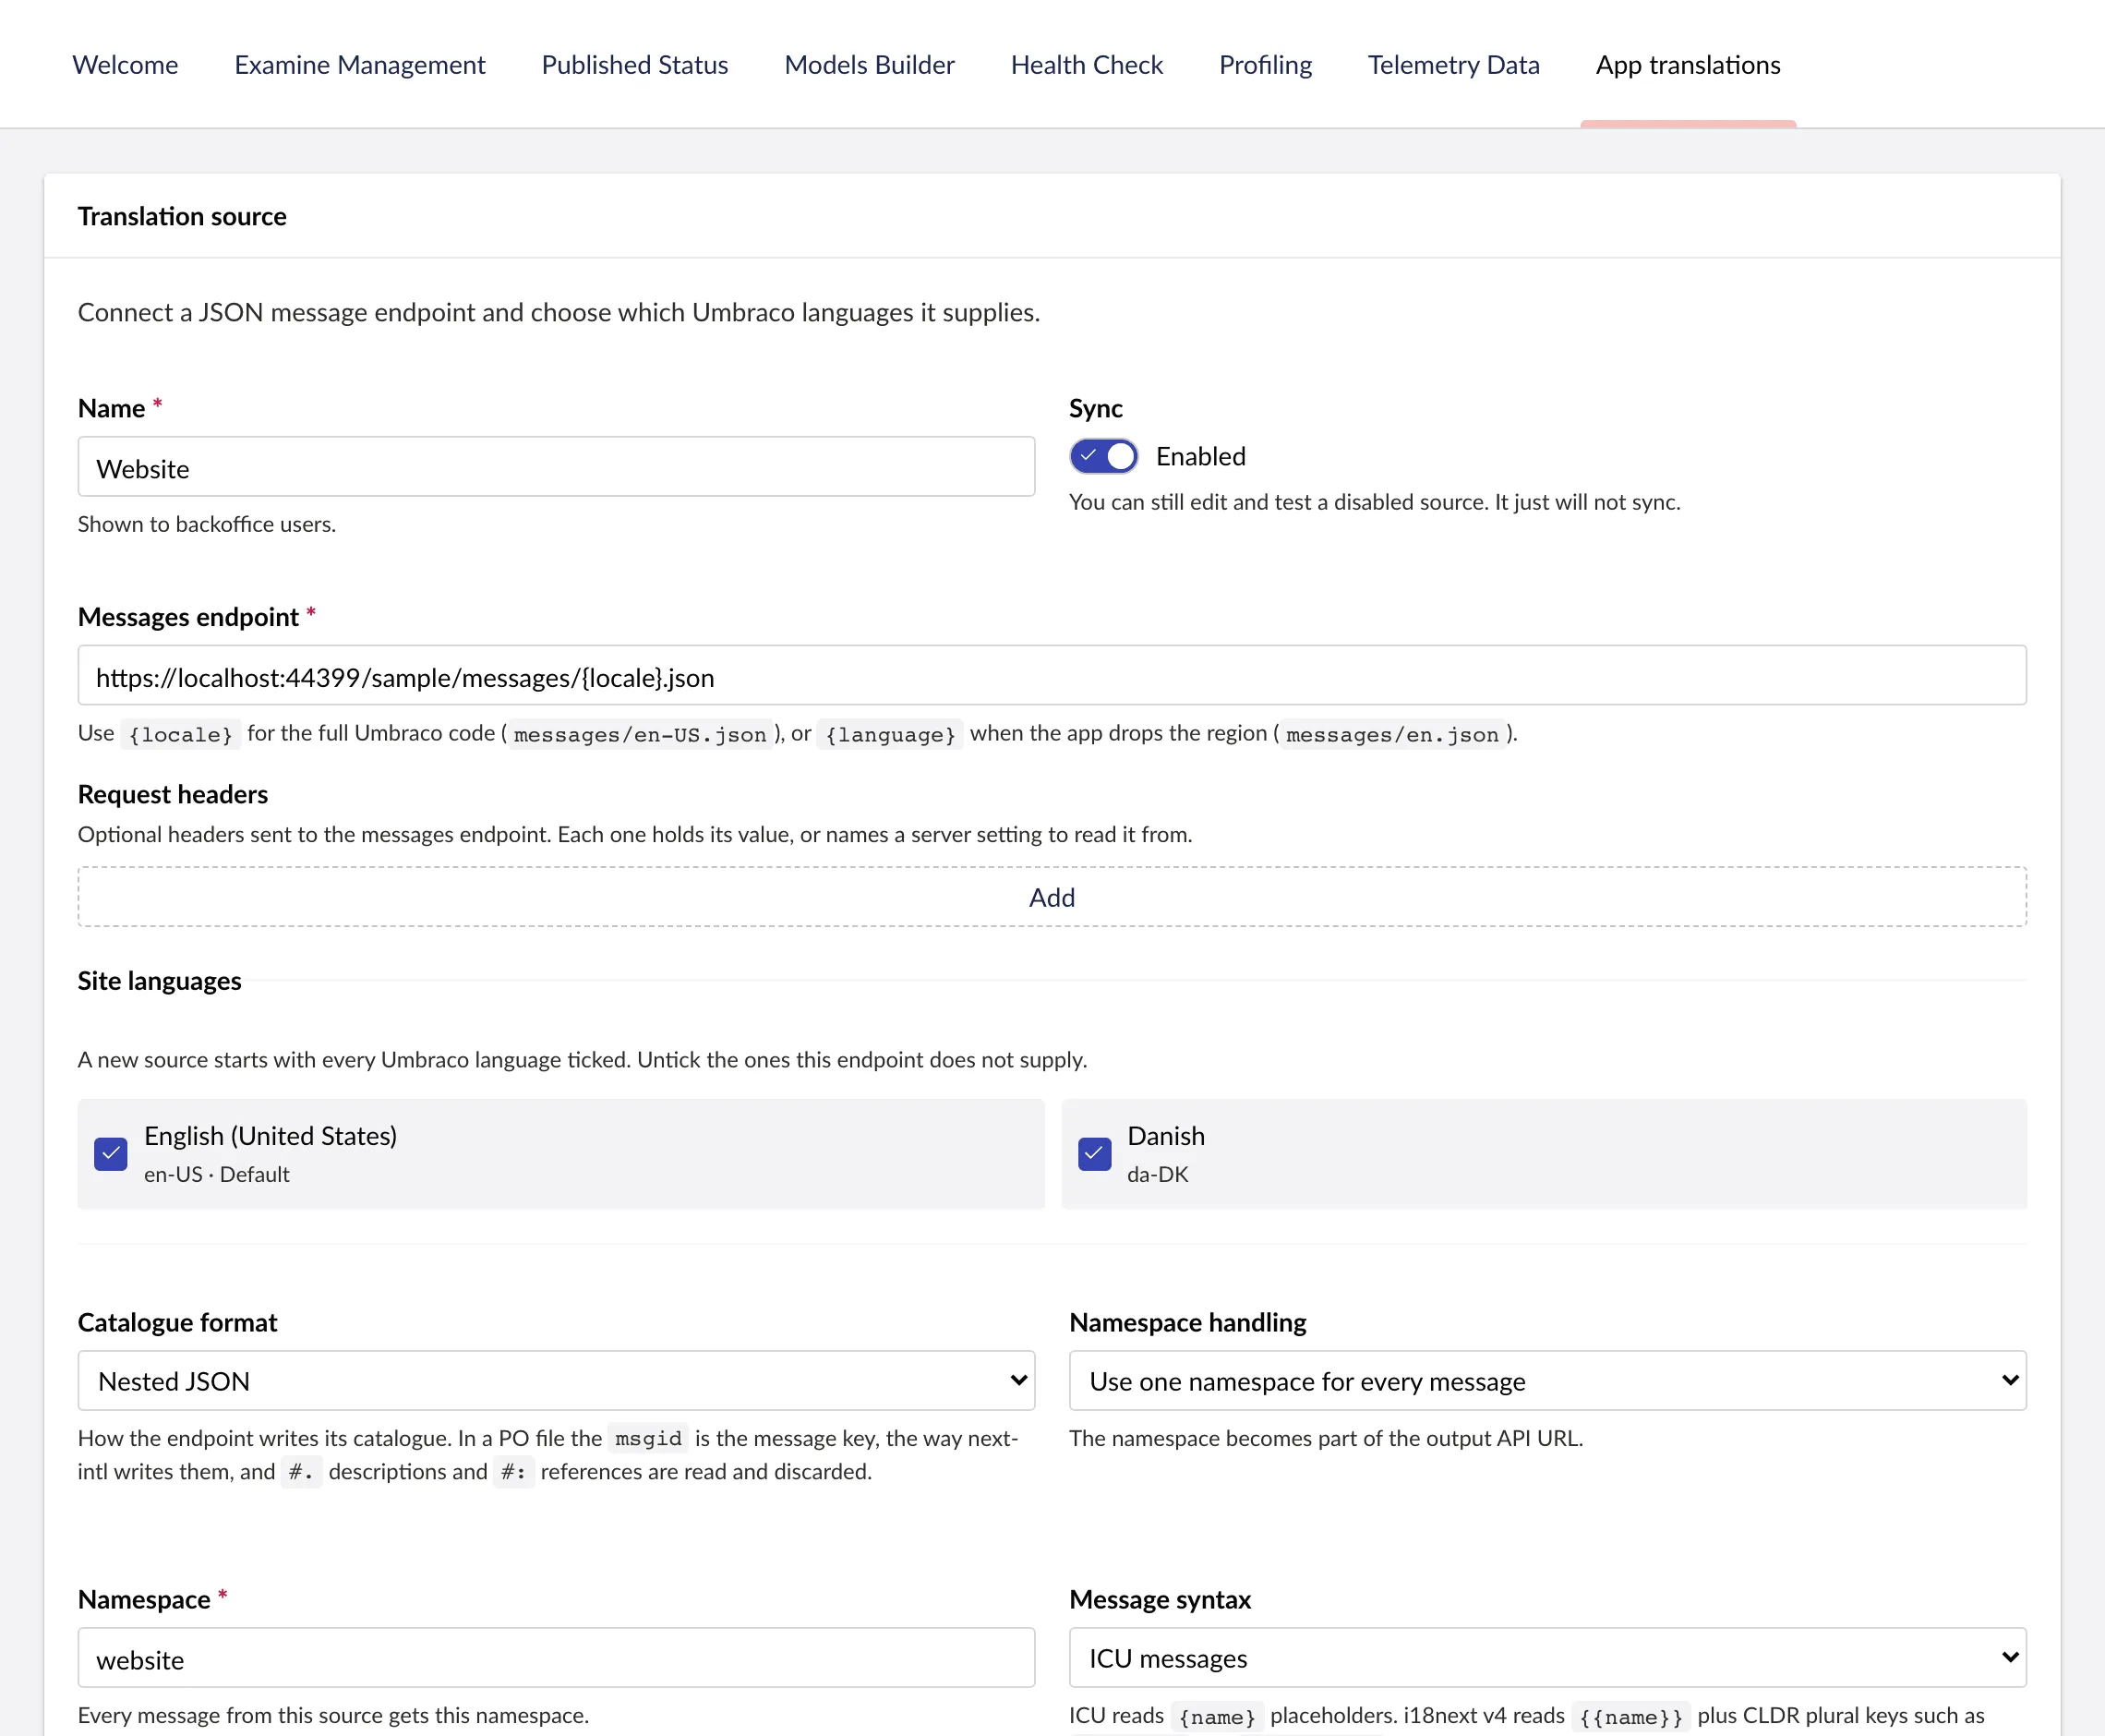Click the 'en-US · Default' language code text
Screen dimensions: 2105x1736
(x=217, y=1174)
